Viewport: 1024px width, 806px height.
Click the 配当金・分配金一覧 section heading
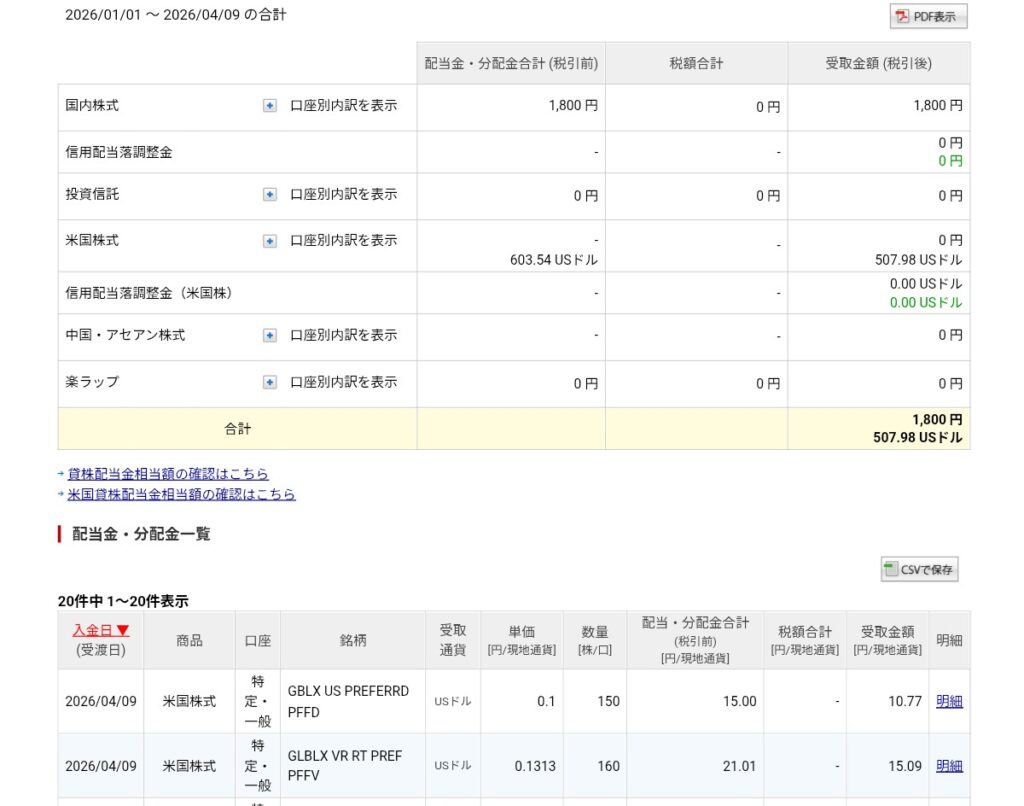point(141,534)
